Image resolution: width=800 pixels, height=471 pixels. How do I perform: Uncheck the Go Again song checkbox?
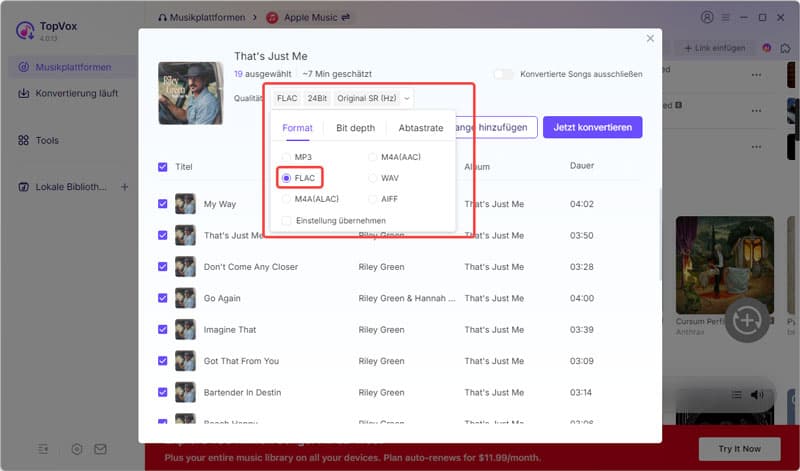click(163, 298)
